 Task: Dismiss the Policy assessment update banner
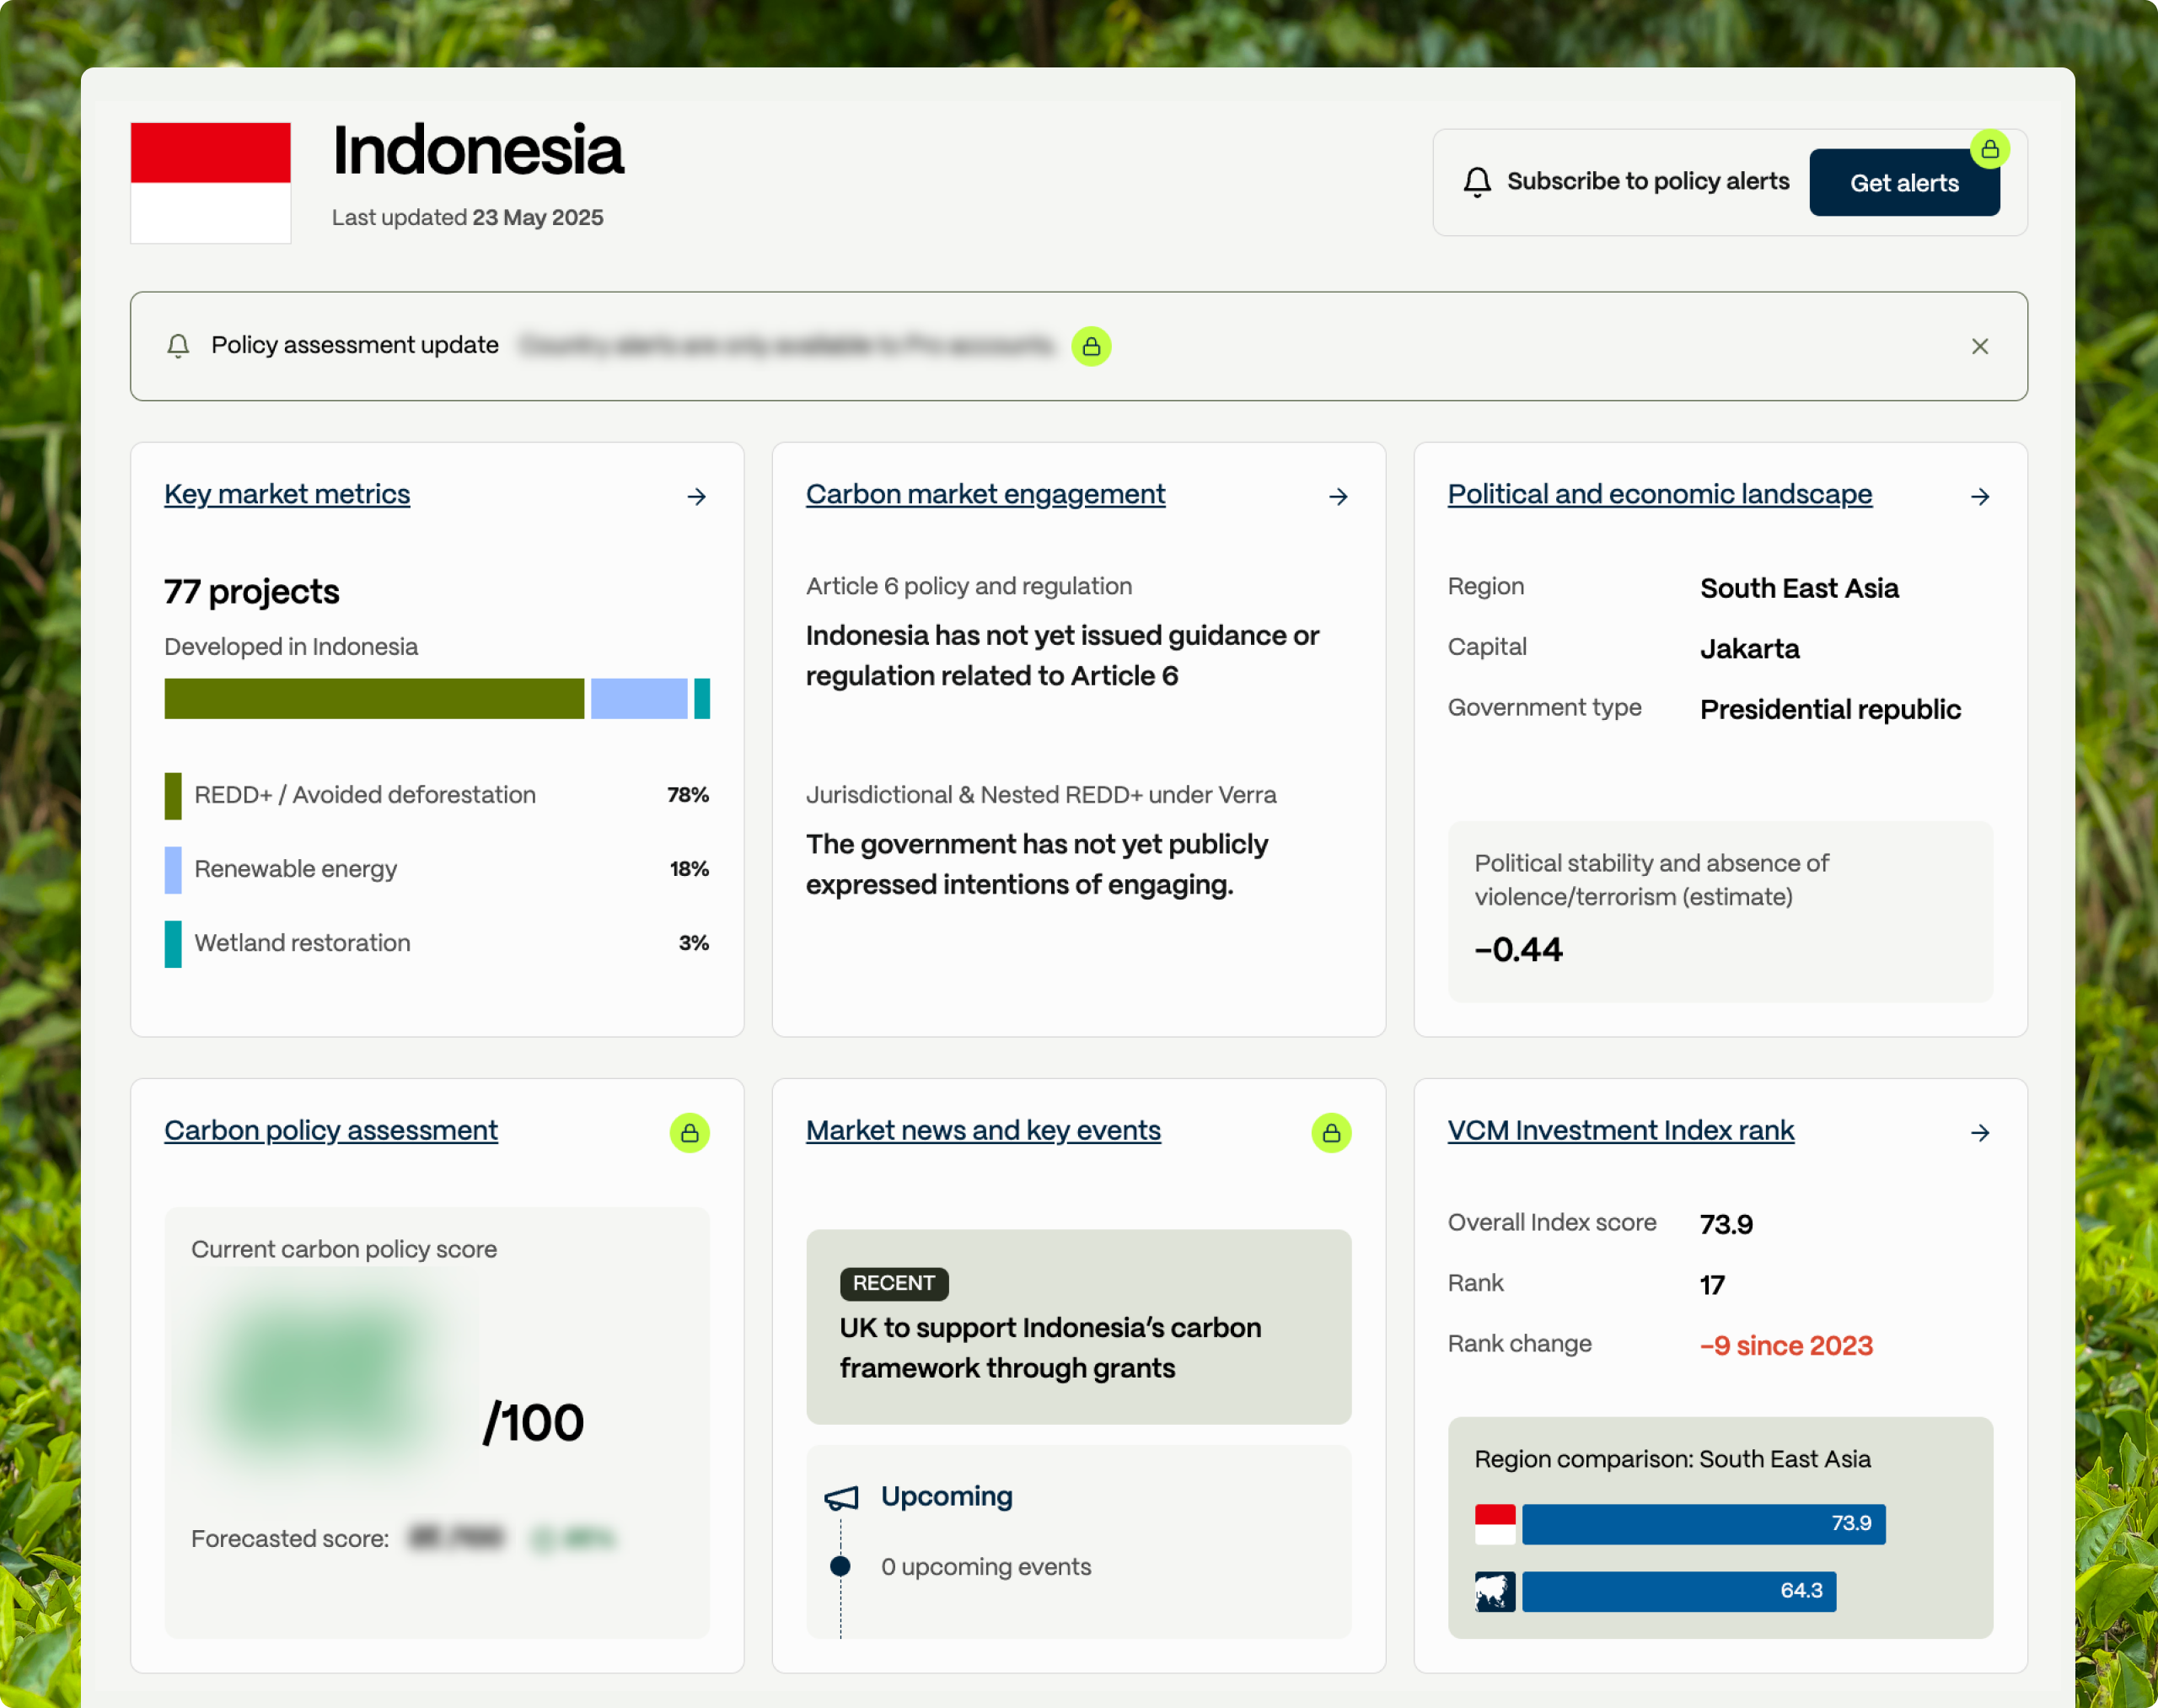1979,347
